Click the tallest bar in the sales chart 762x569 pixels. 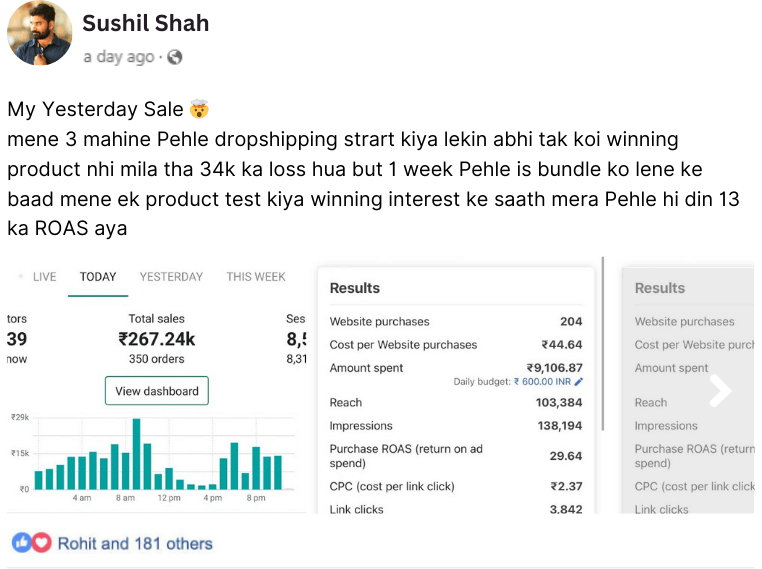pos(136,454)
